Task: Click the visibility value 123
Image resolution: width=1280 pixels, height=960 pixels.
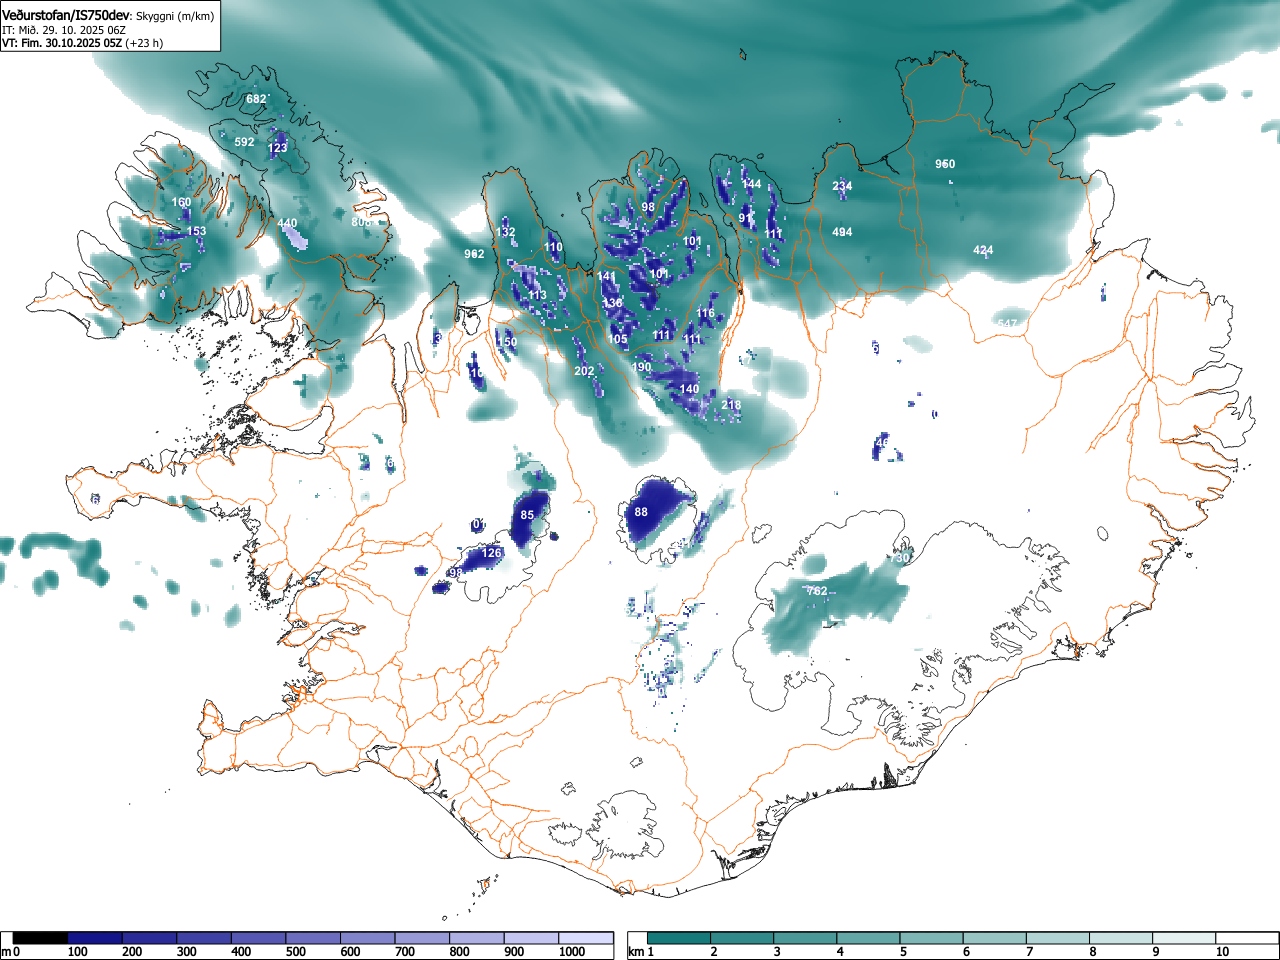Action: (277, 147)
